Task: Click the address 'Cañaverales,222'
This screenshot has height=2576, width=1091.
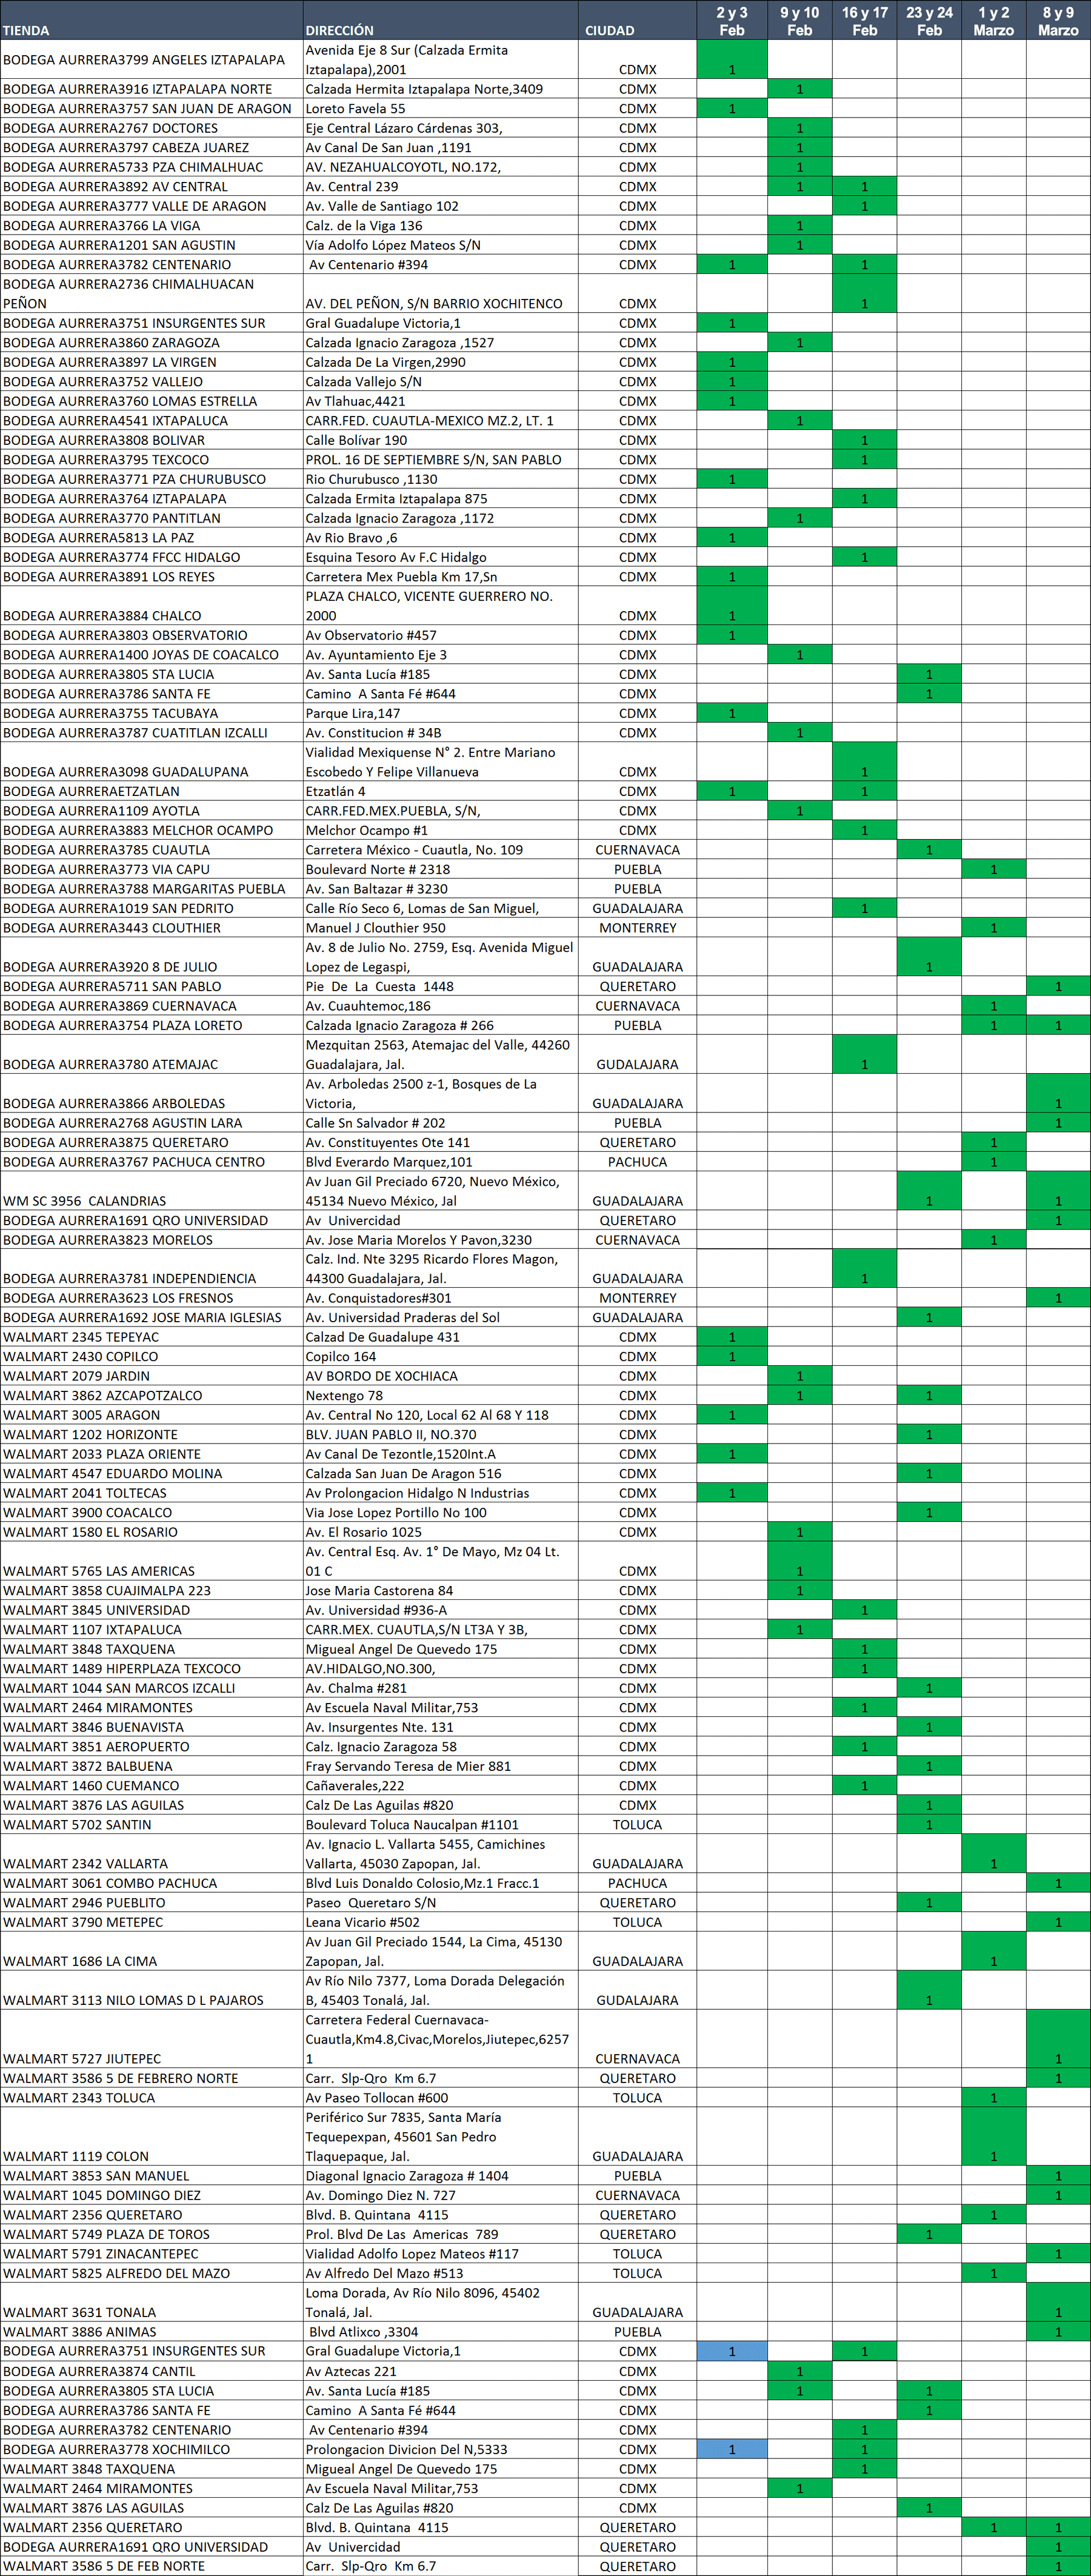Action: pyautogui.click(x=355, y=1785)
